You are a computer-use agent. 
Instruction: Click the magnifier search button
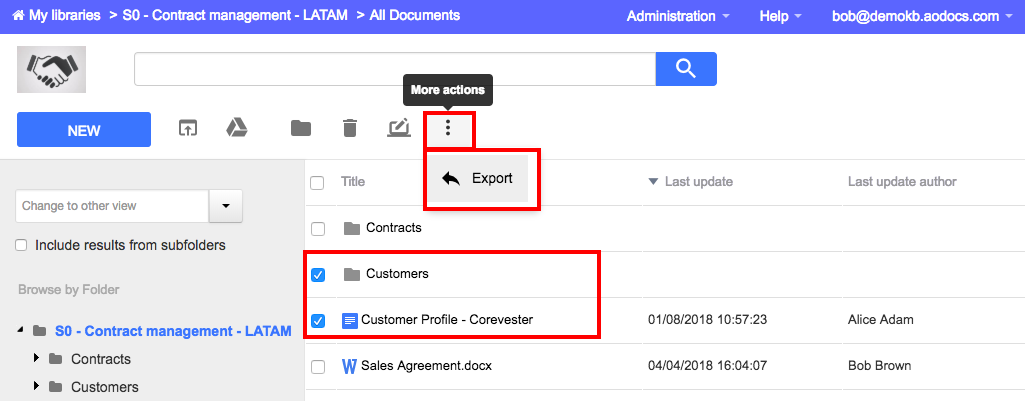686,69
